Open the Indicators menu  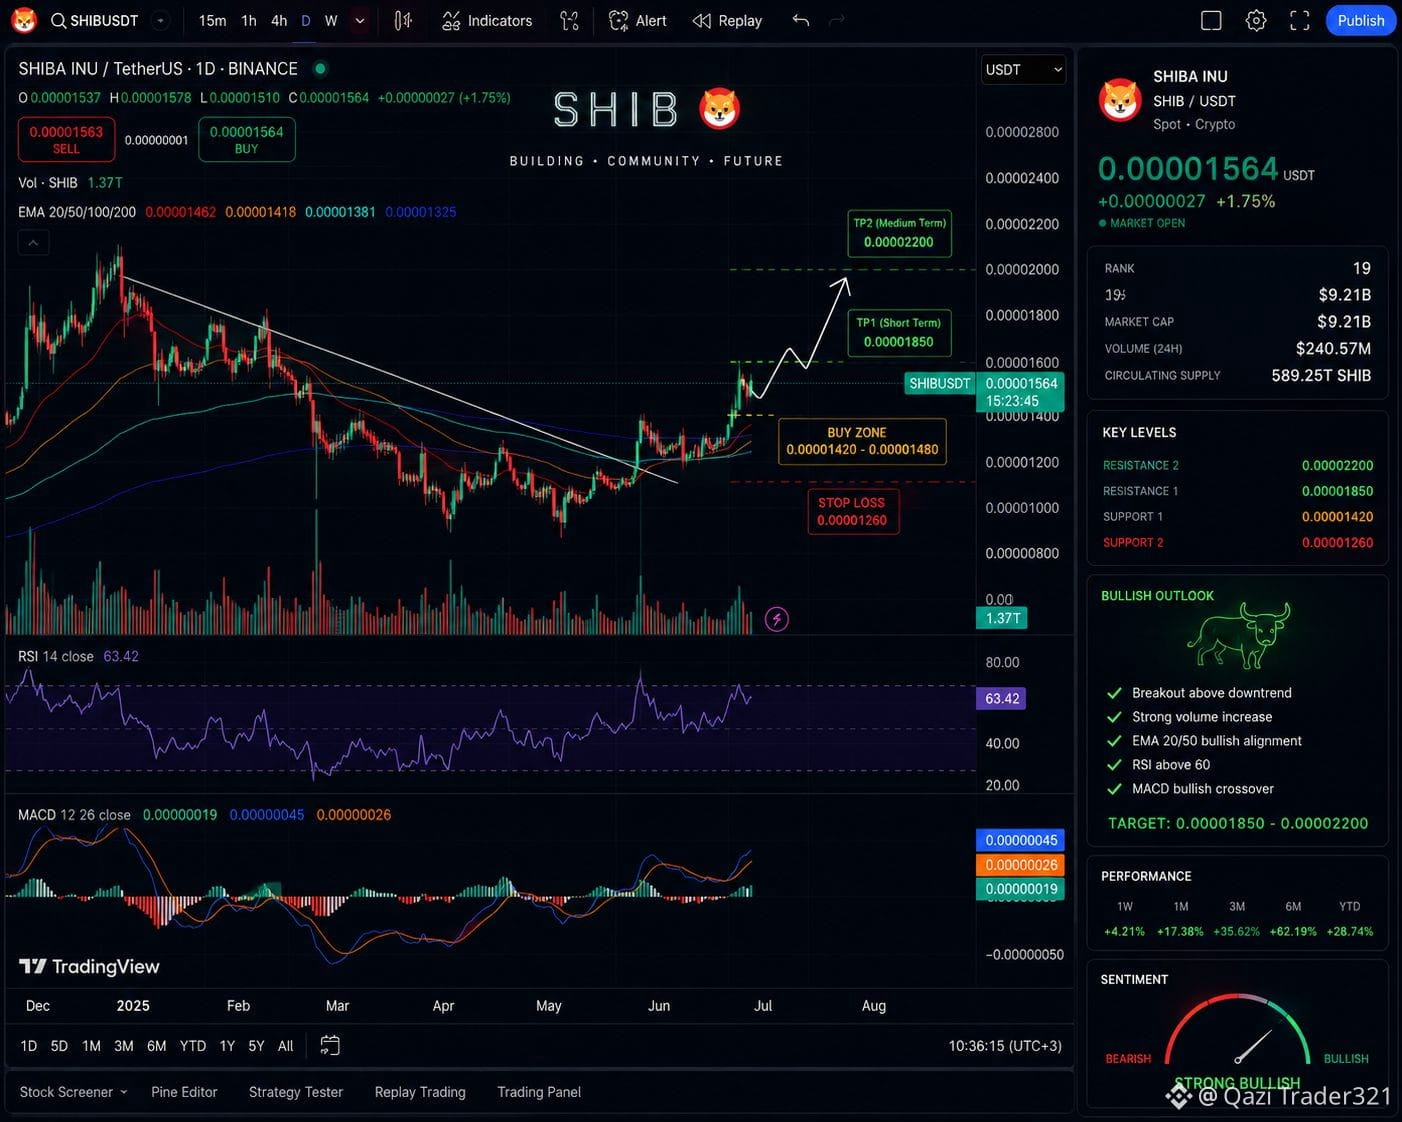coord(487,21)
